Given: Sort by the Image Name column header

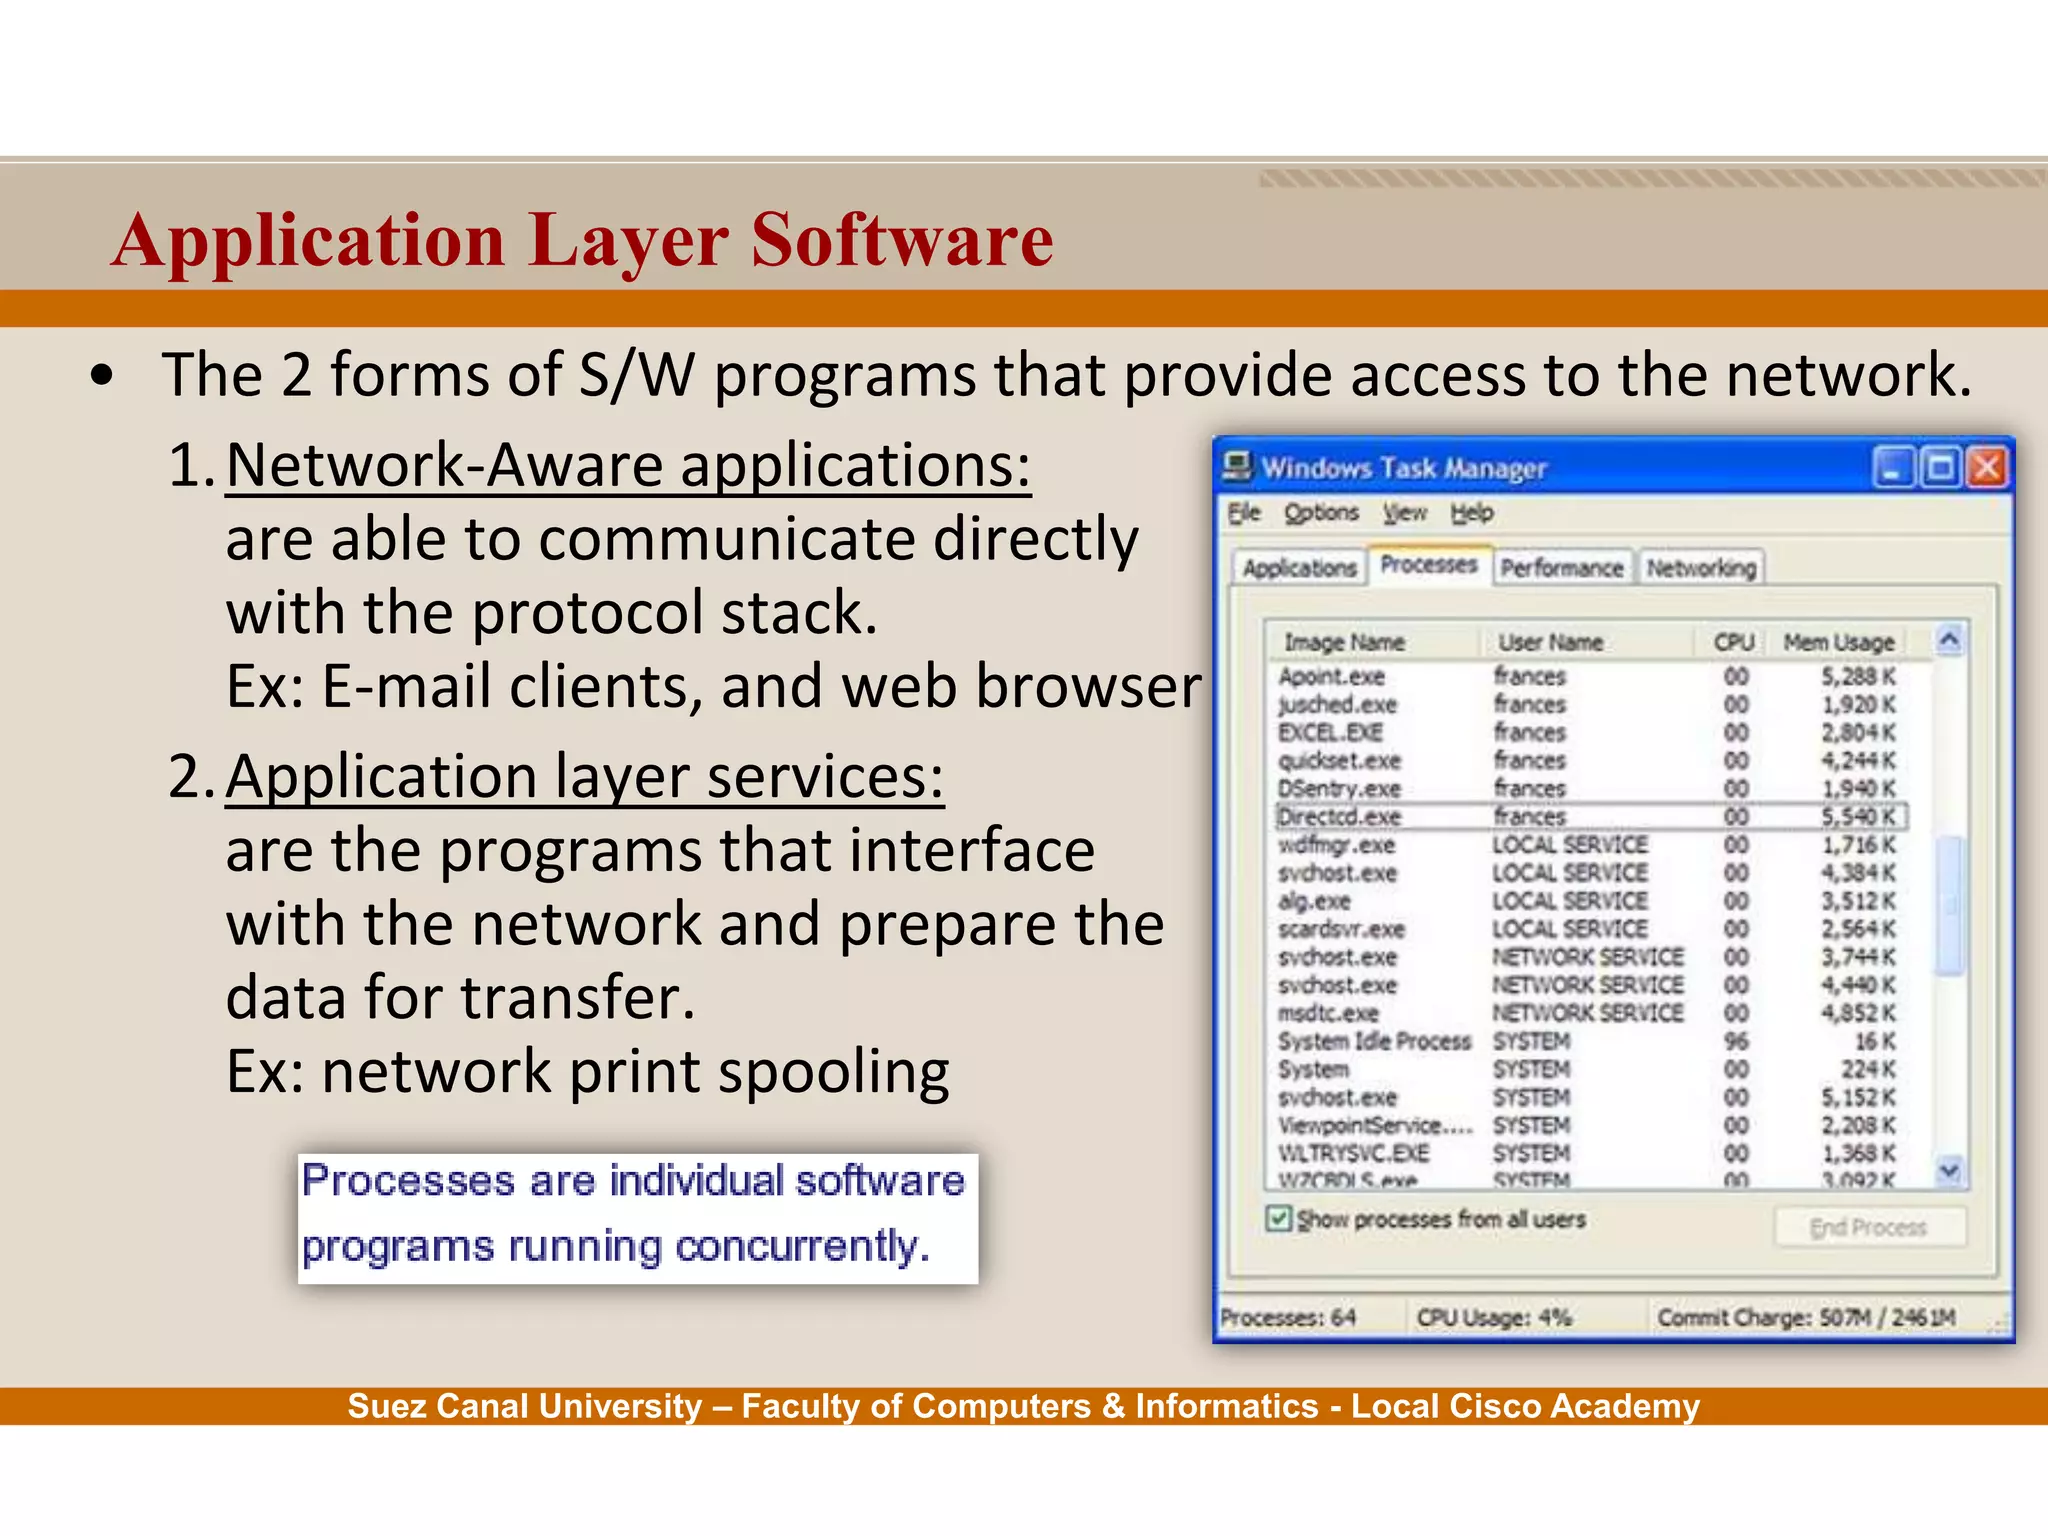Looking at the screenshot, I should pyautogui.click(x=1344, y=642).
